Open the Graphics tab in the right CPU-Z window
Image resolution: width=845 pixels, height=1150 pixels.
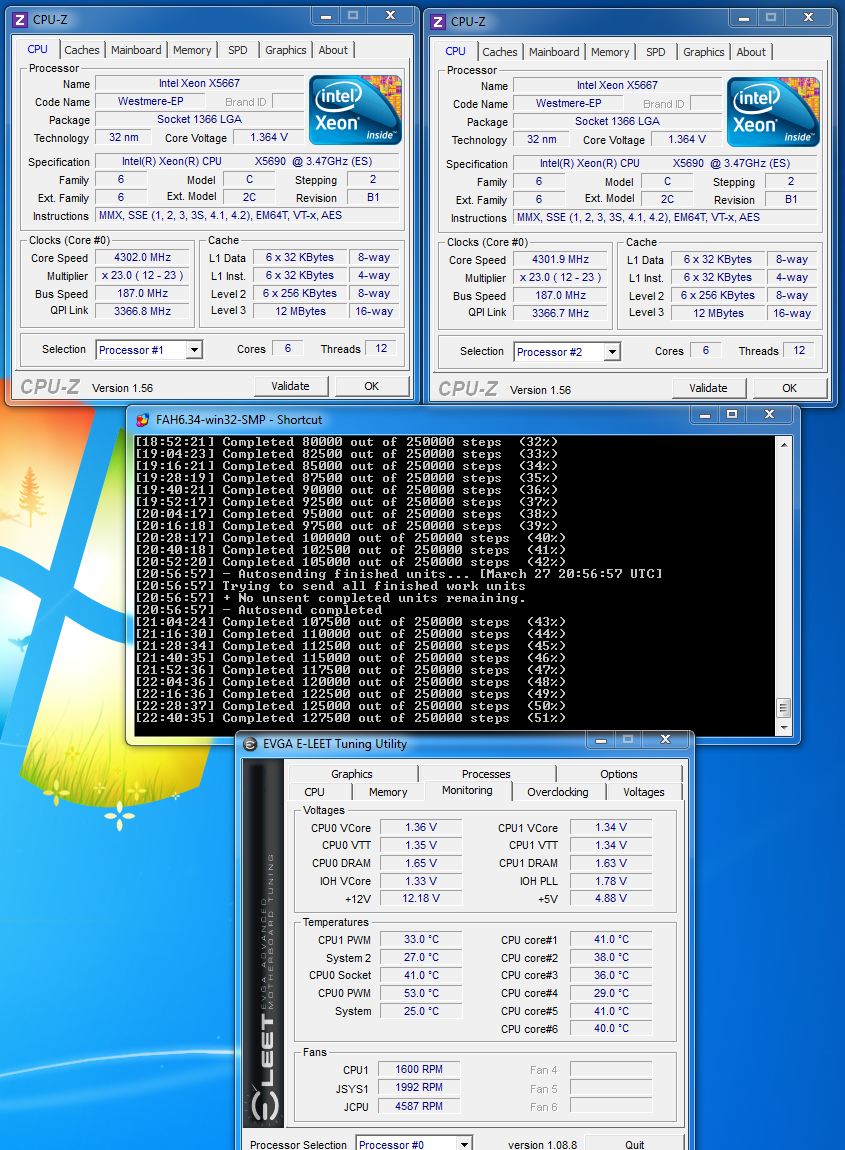tap(703, 52)
